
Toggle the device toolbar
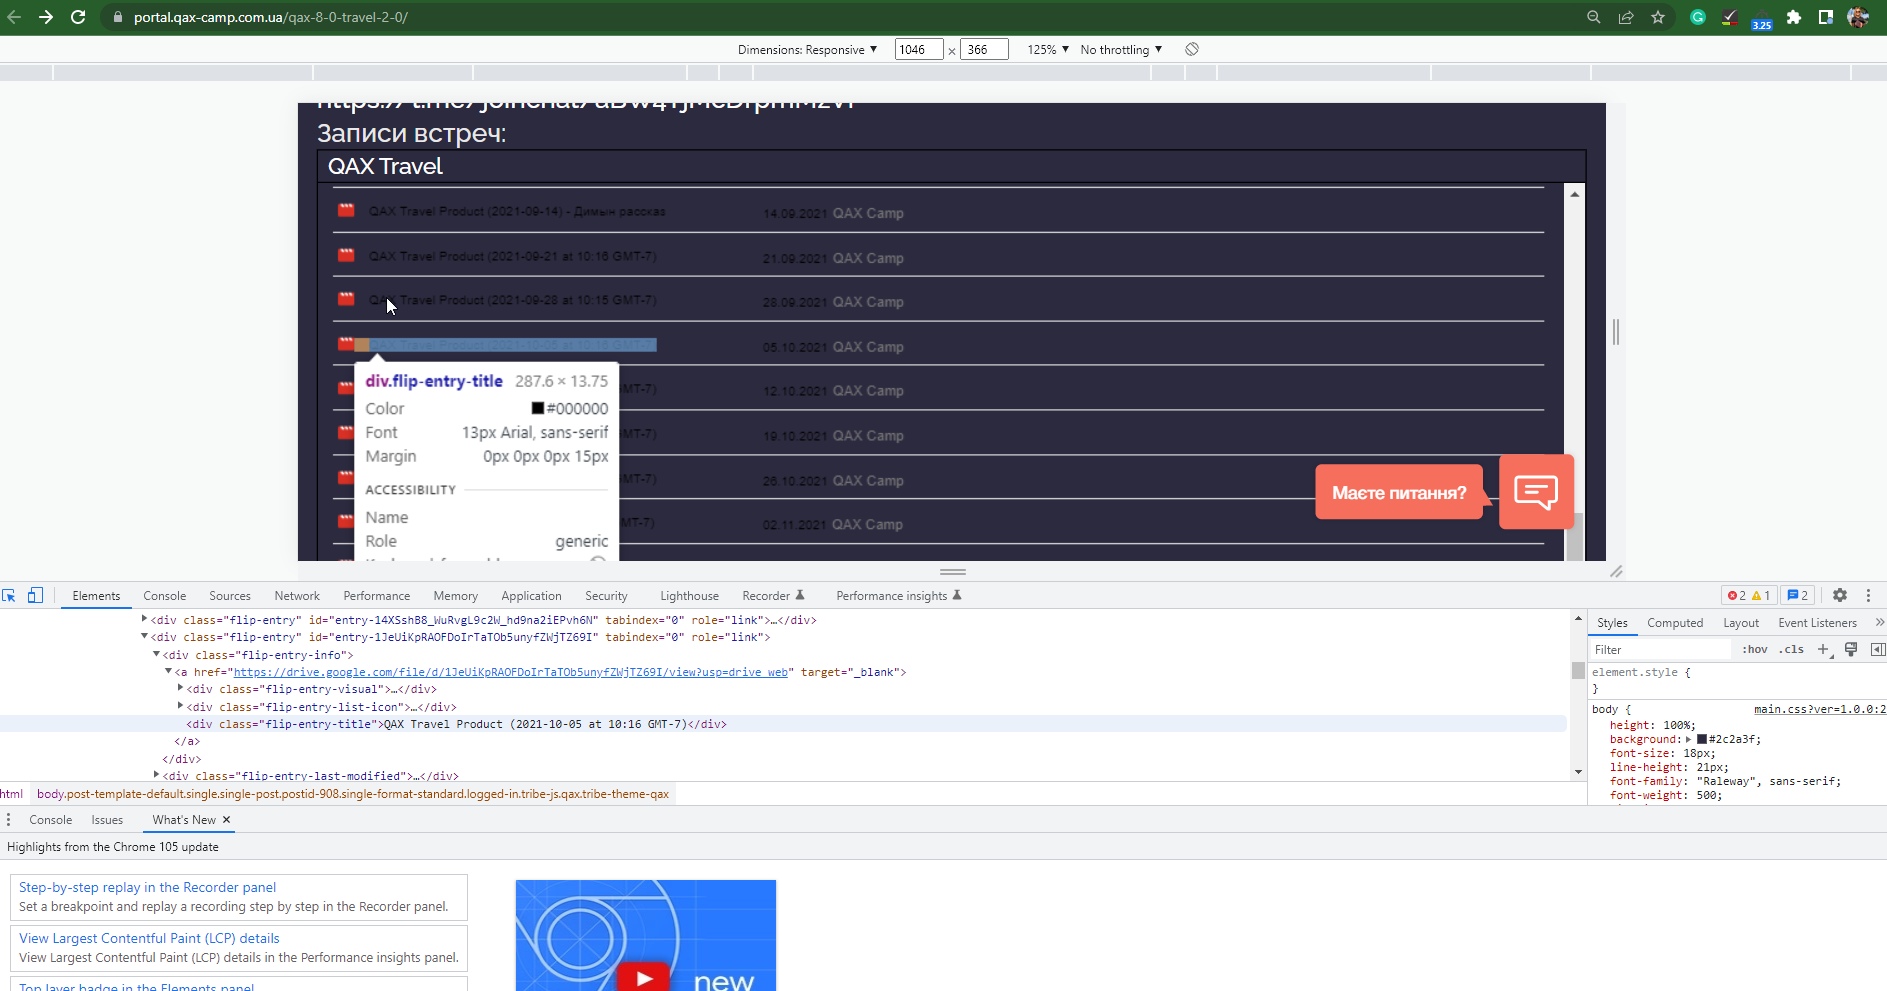(35, 595)
